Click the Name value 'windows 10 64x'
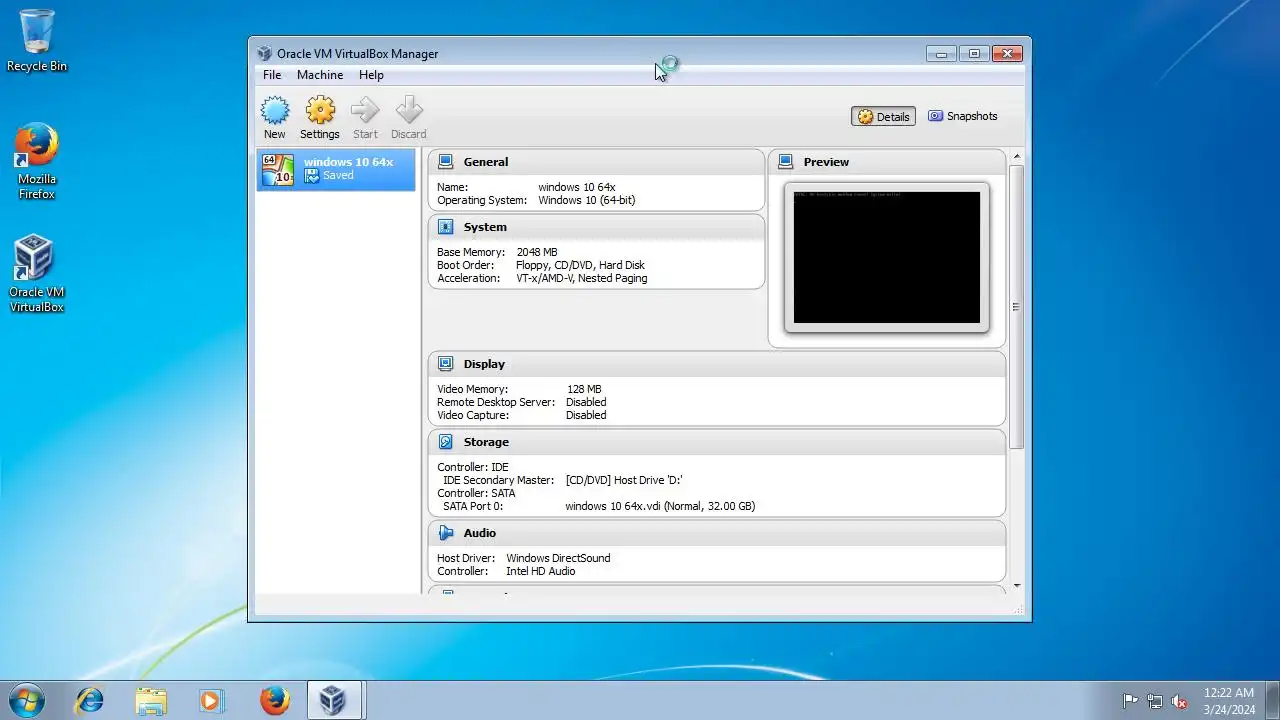The image size is (1280, 720). click(577, 187)
